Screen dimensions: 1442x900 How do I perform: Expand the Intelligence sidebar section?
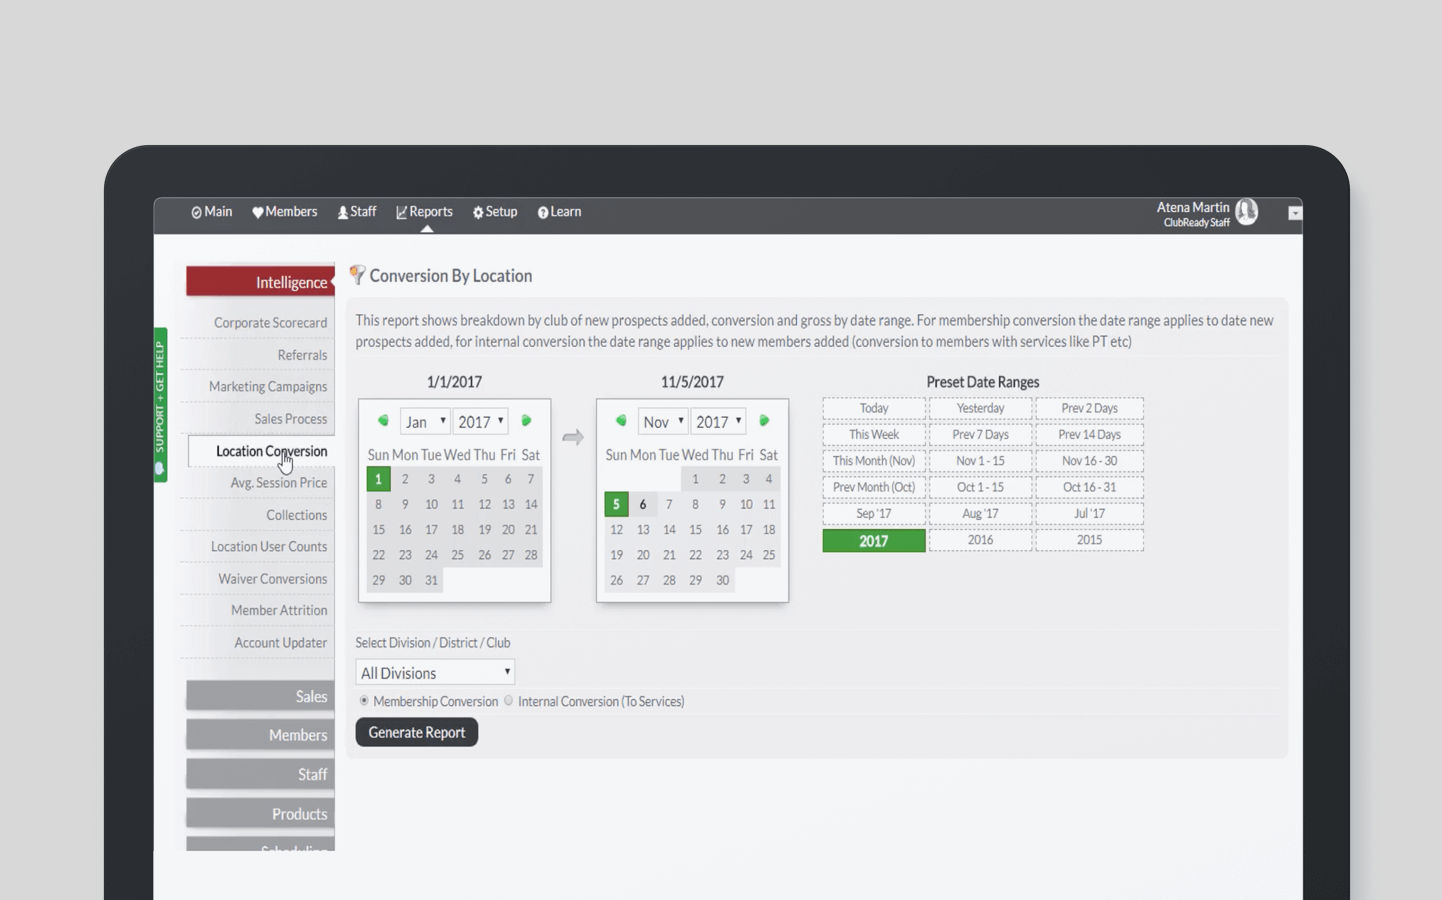click(260, 282)
